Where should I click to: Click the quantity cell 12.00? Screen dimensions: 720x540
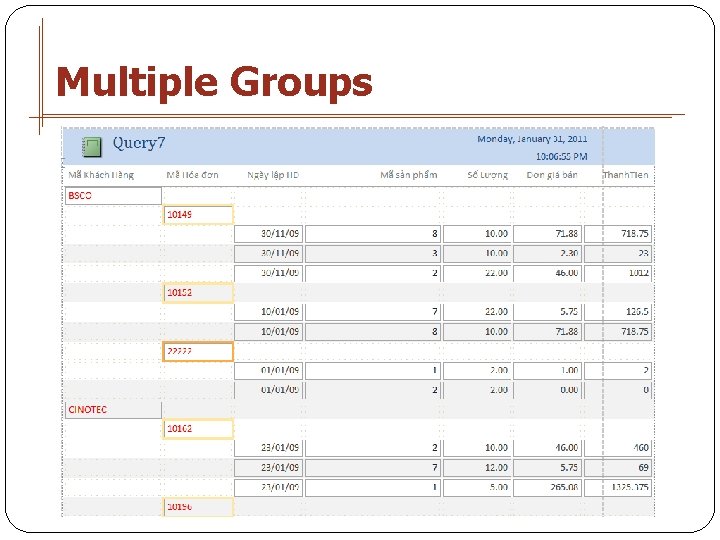pyautogui.click(x=477, y=468)
